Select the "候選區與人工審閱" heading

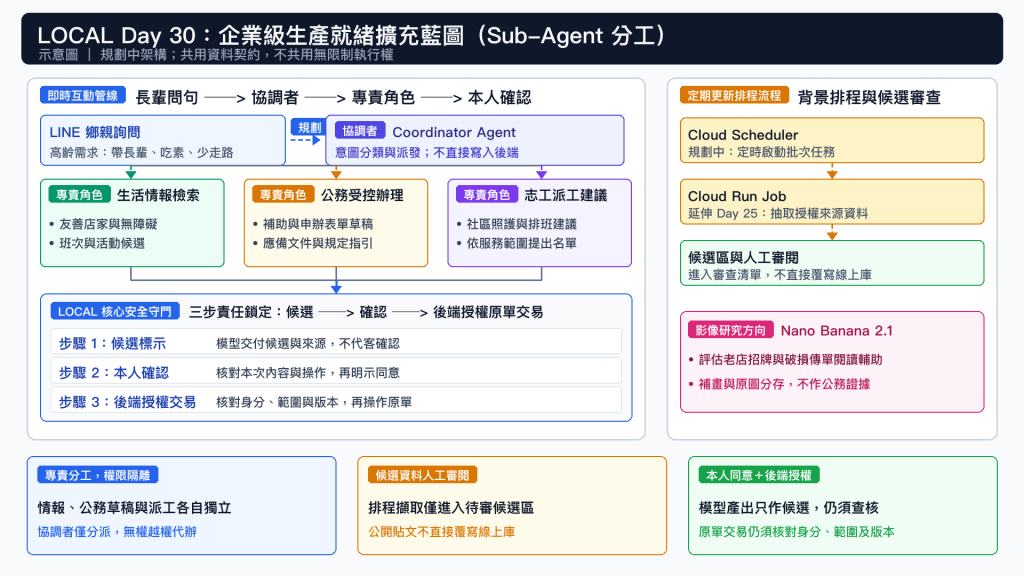coord(743,258)
